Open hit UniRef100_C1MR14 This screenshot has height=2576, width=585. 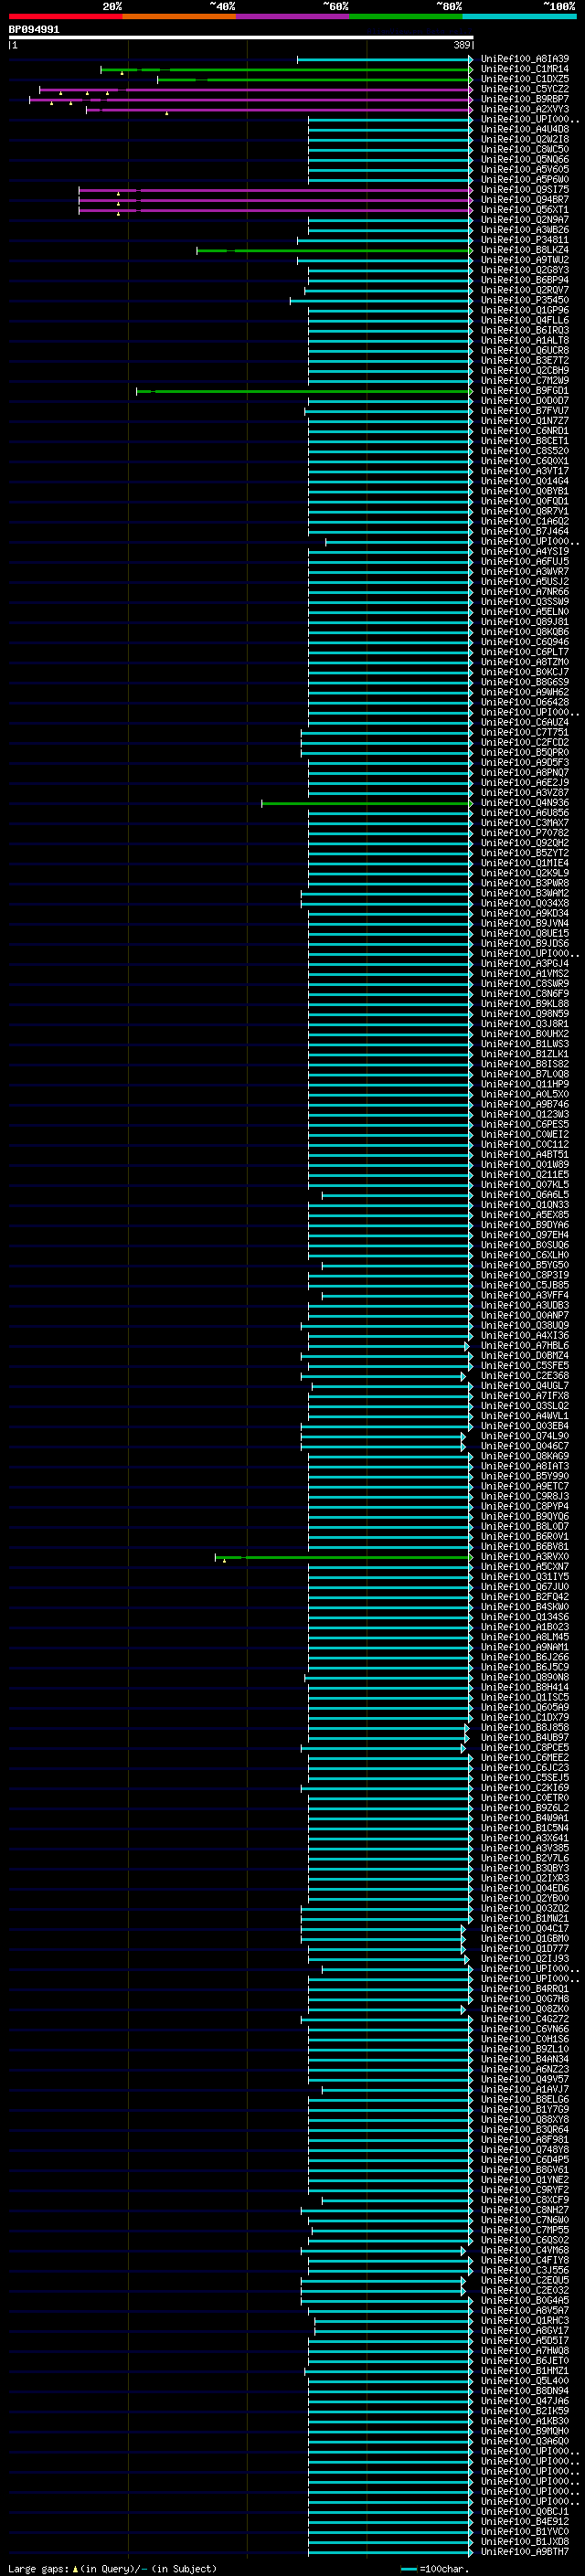(525, 69)
